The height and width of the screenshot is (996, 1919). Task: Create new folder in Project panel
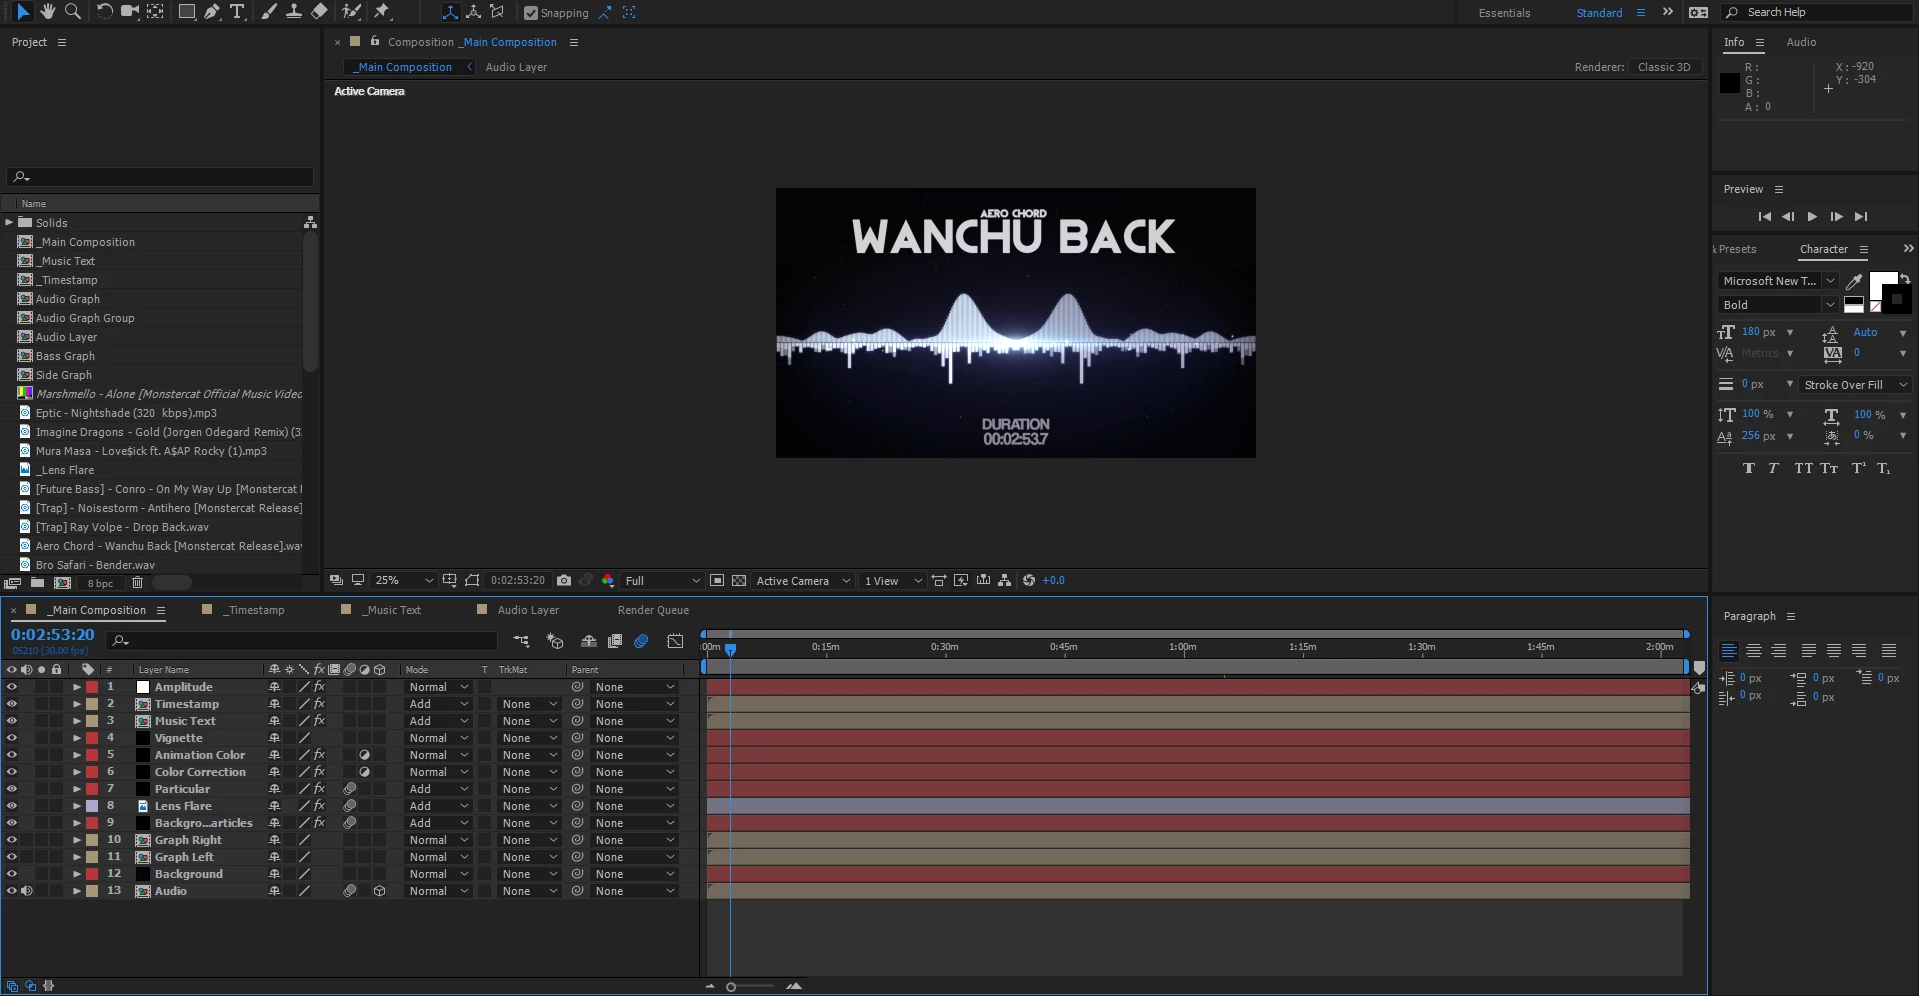[x=37, y=583]
